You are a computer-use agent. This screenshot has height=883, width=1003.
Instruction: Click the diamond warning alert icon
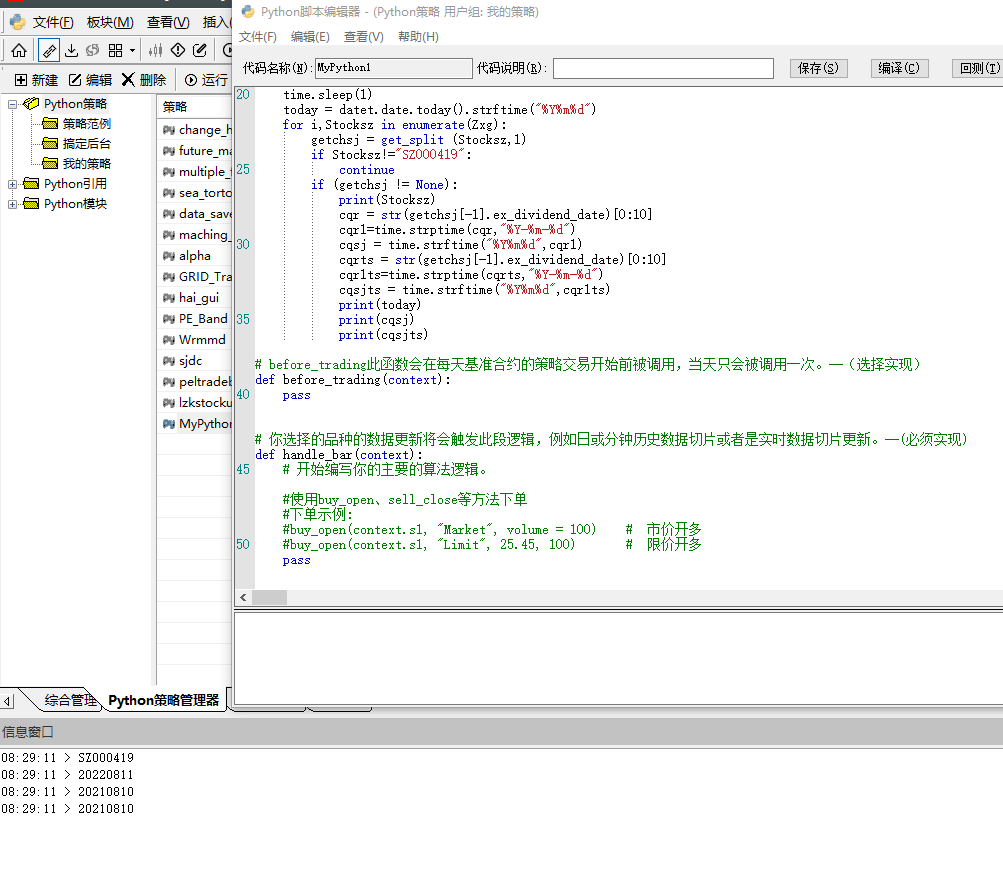point(178,50)
